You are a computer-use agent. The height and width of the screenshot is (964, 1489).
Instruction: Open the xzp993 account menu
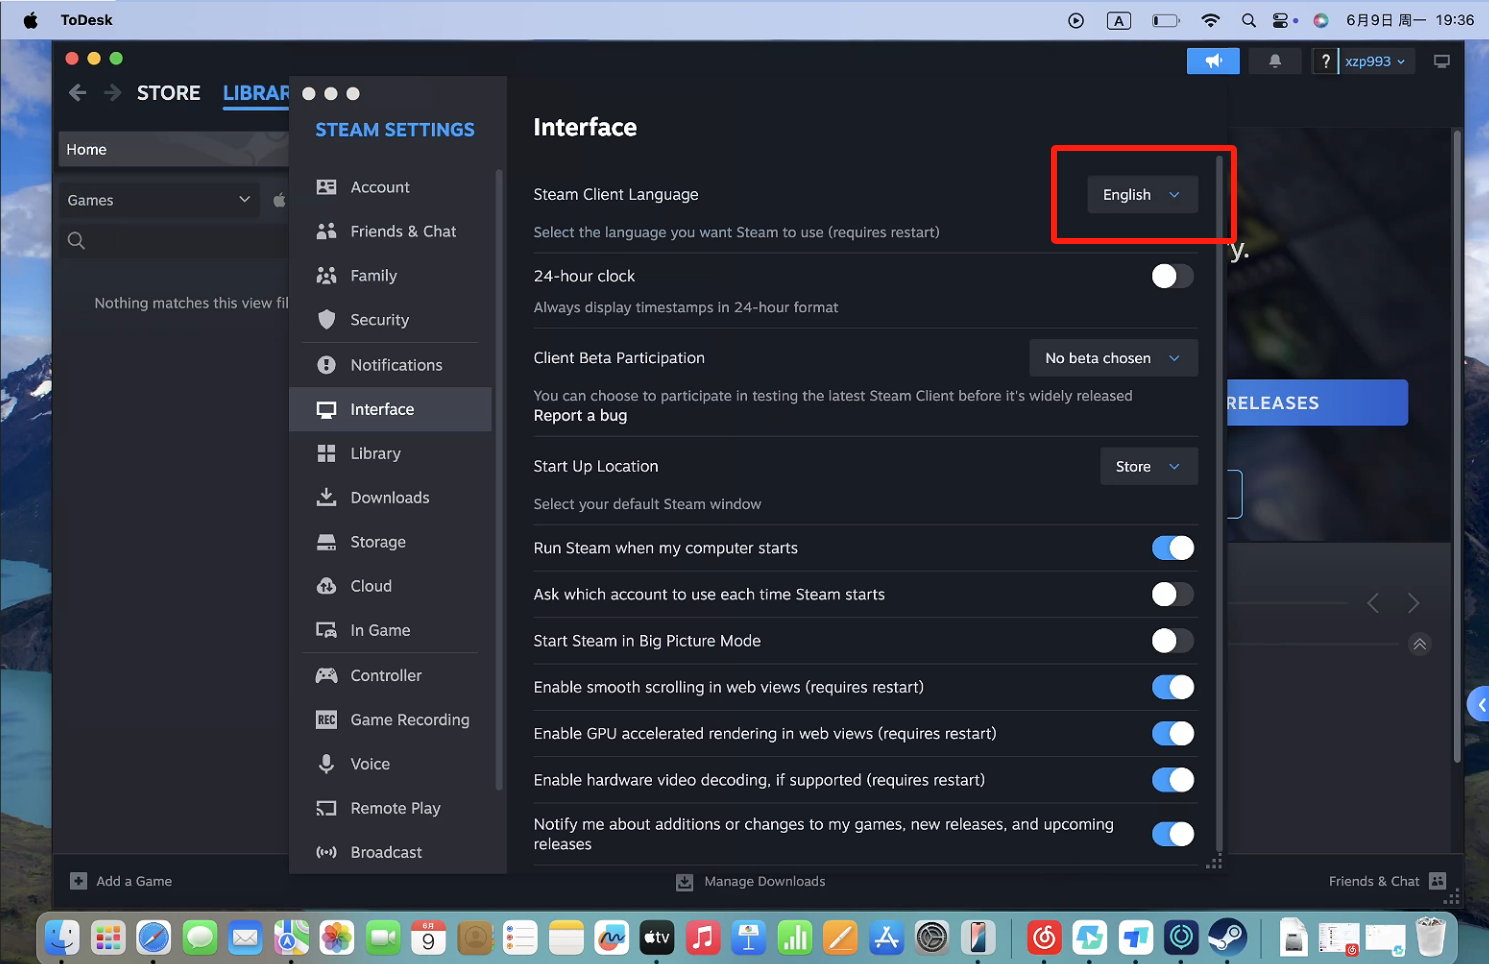[x=1375, y=61]
